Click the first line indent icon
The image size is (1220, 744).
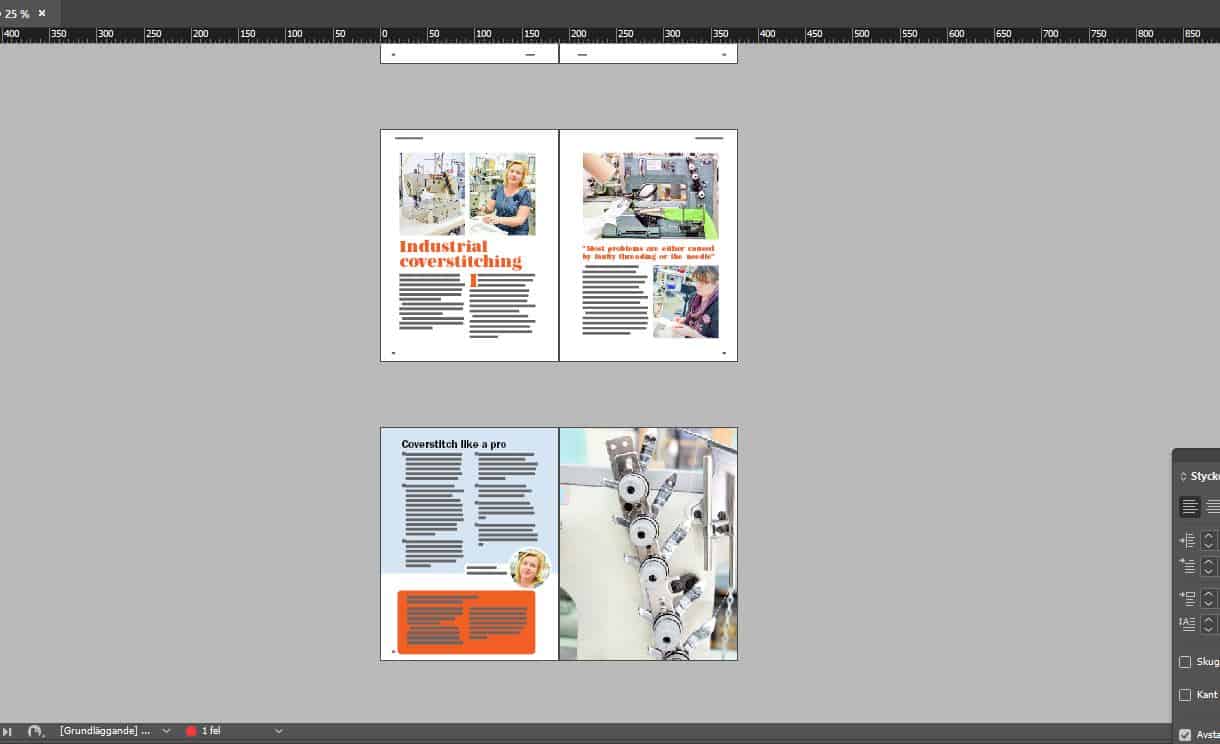coord(1187,566)
